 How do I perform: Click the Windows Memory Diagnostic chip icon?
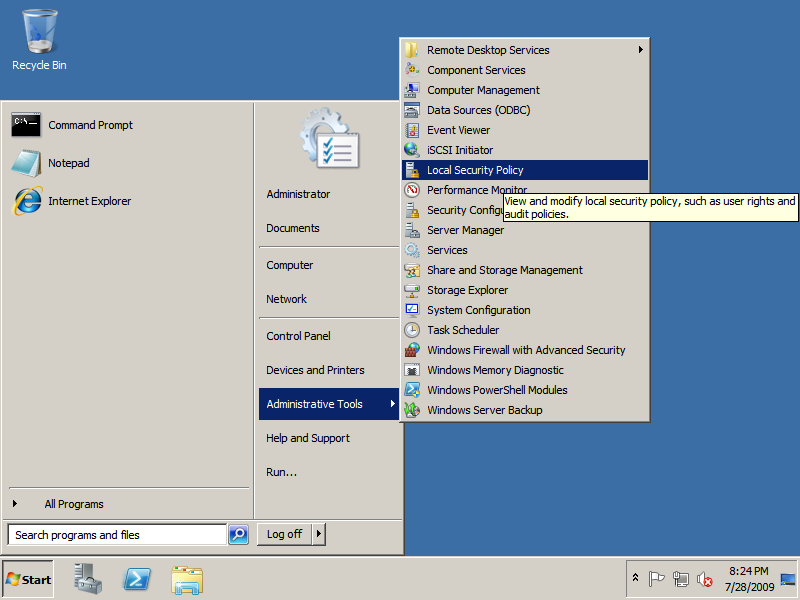pos(412,370)
